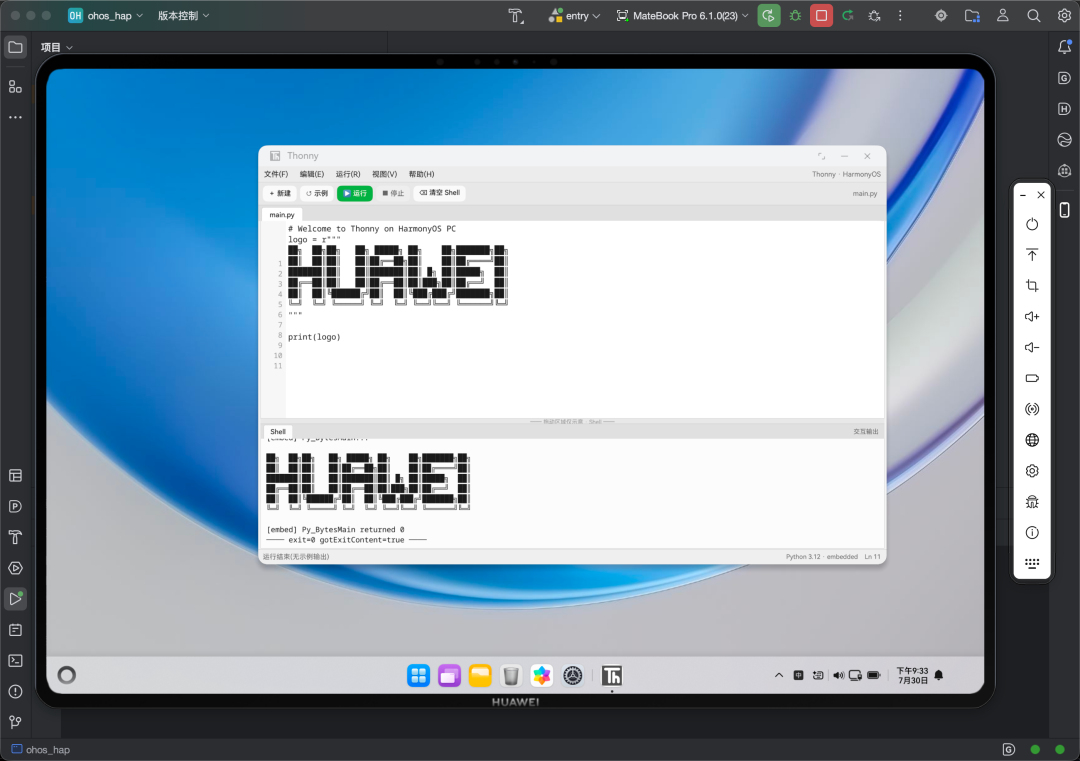The height and width of the screenshot is (761, 1080).
Task: Open the Git branch icon in left sidebar
Action: pos(15,722)
